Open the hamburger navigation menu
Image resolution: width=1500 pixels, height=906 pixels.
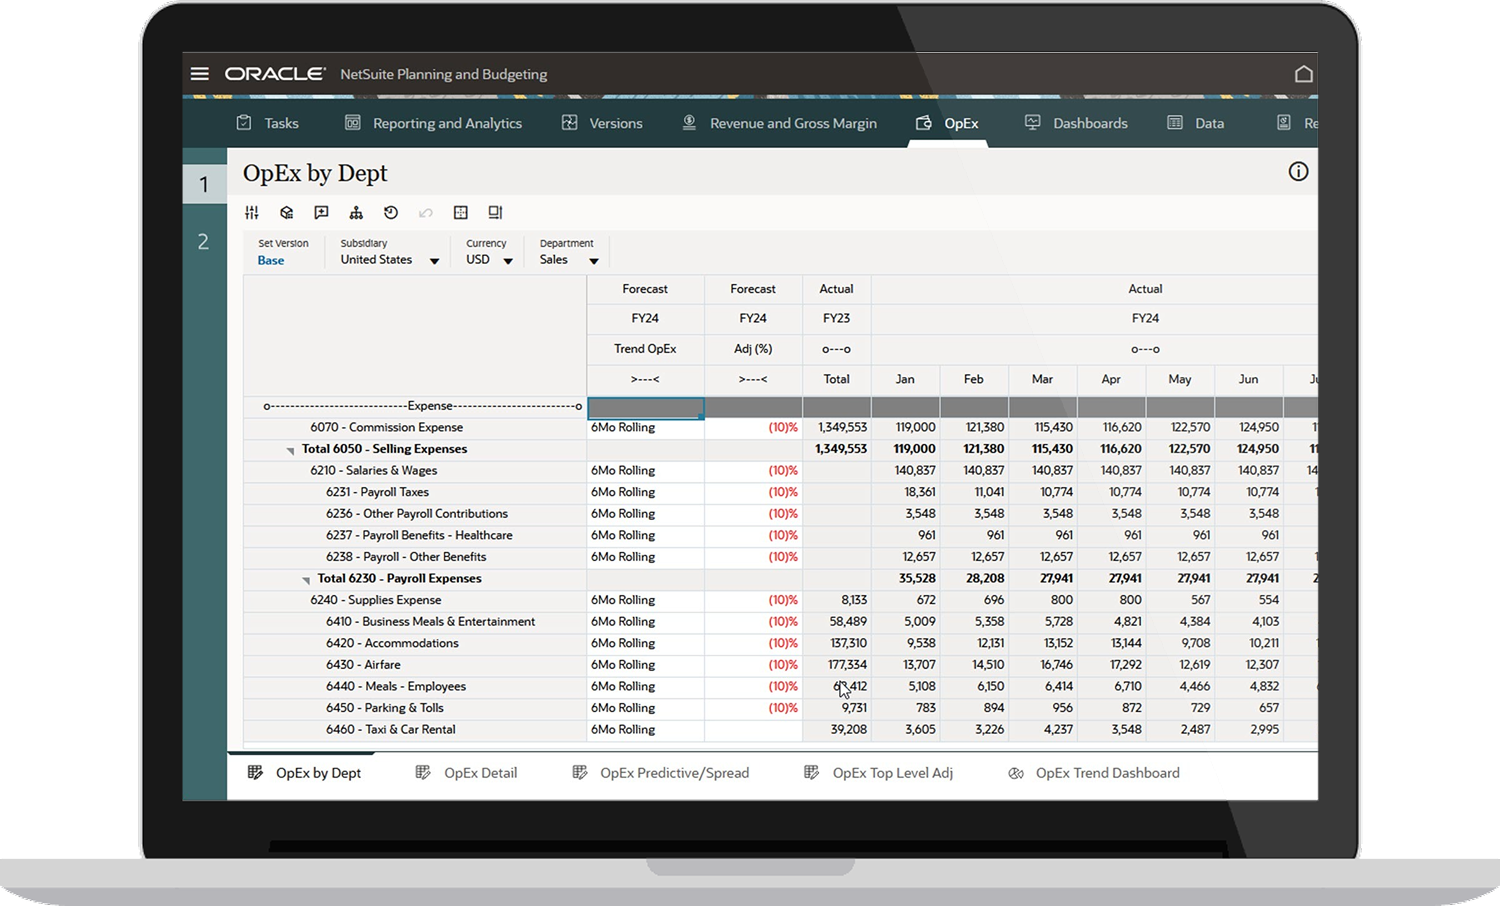(199, 74)
